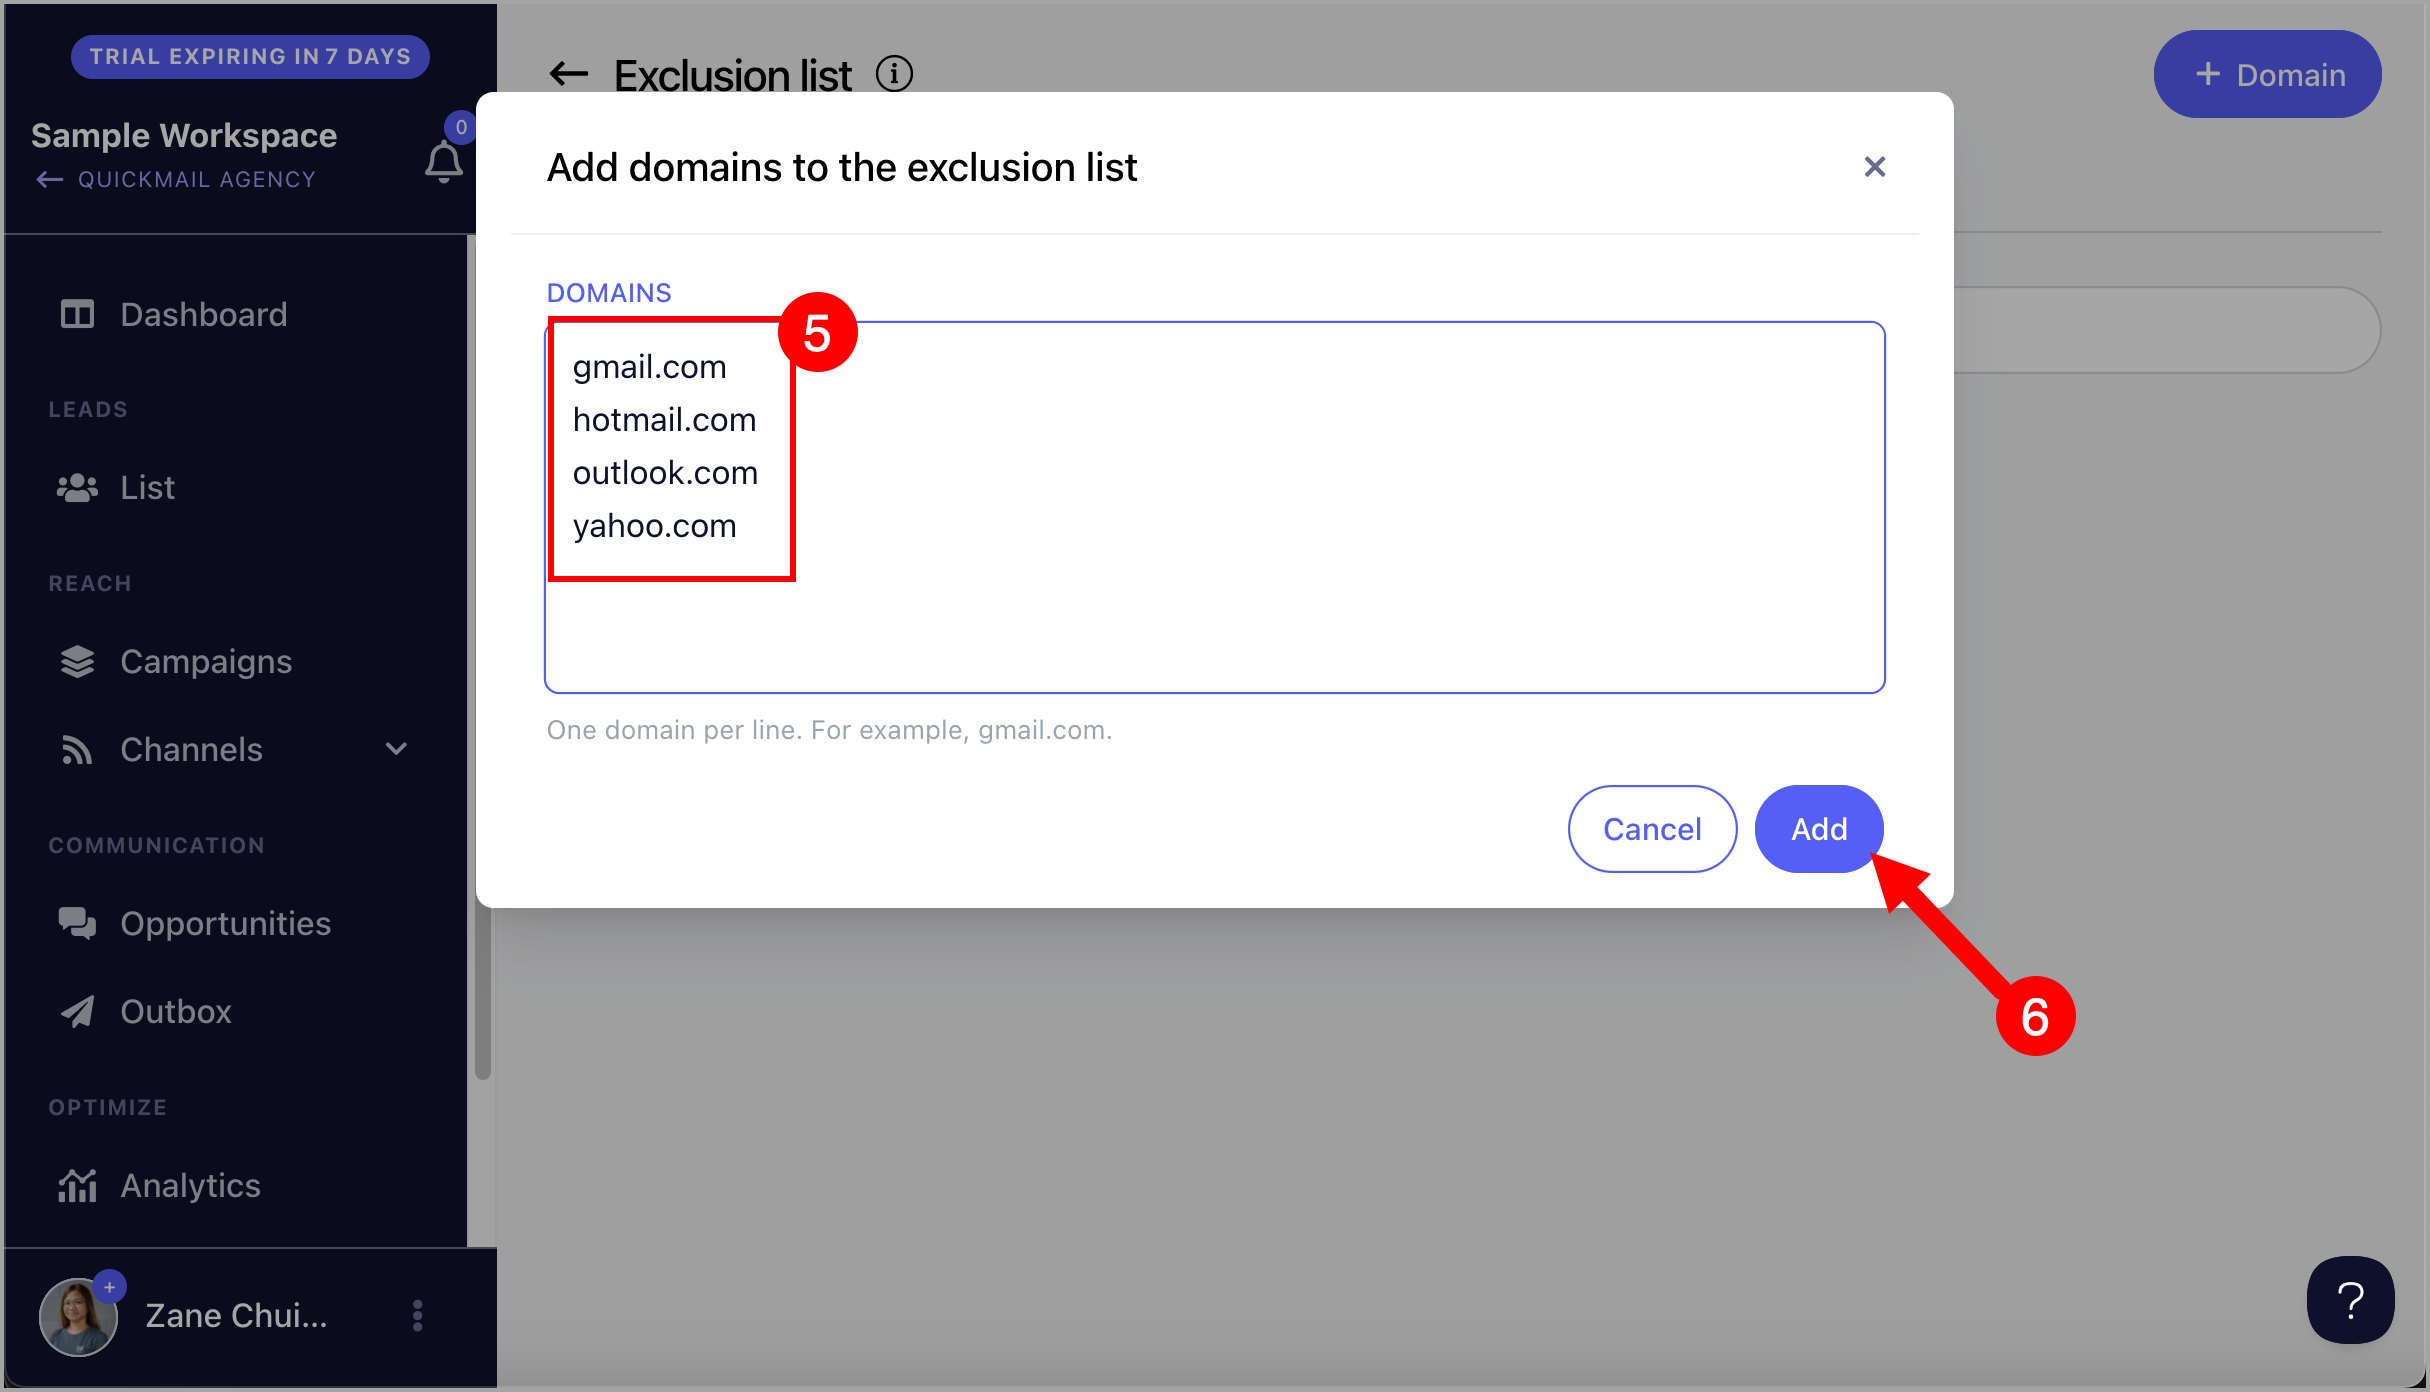Expand the Channels submenu chevron
This screenshot has height=1392, width=2430.
pyautogui.click(x=397, y=749)
